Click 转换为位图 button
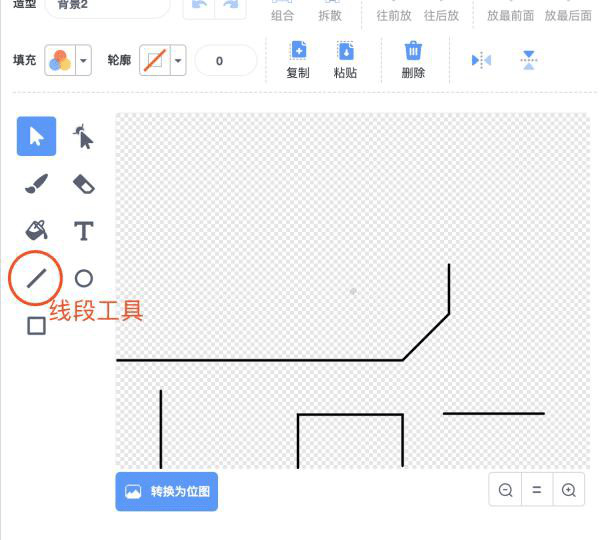 point(166,491)
